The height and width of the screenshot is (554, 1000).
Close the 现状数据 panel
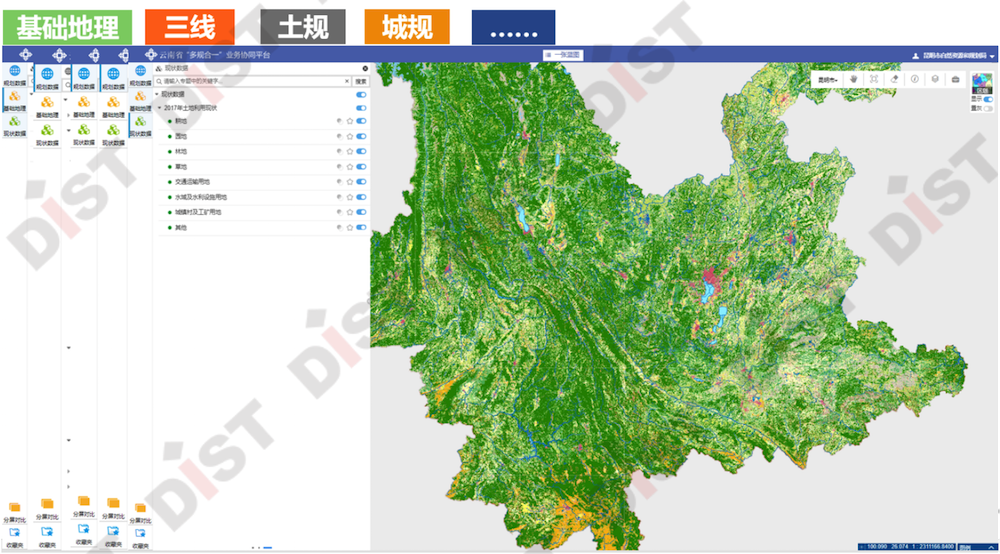(x=364, y=68)
